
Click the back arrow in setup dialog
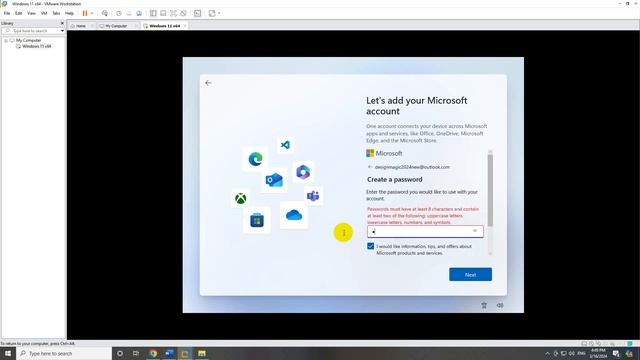tap(208, 83)
